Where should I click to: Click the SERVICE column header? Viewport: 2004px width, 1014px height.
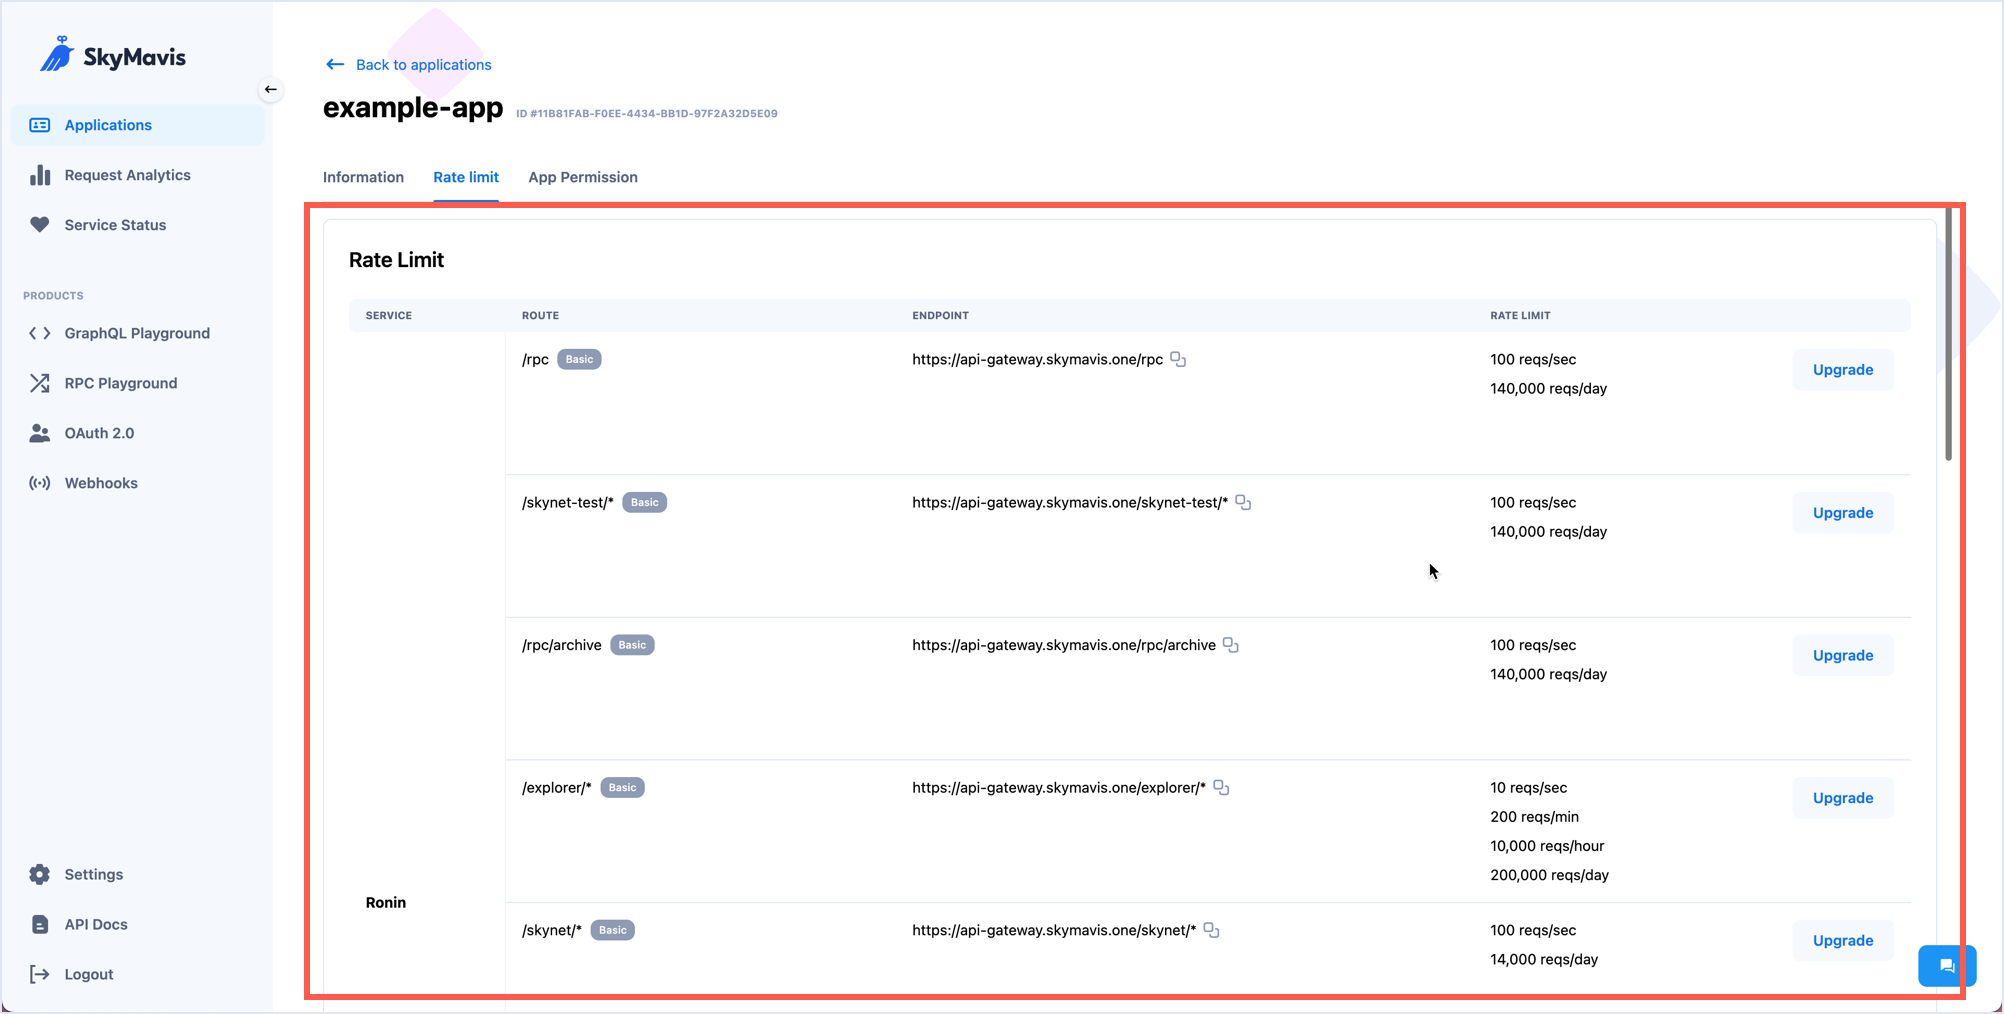tap(389, 315)
